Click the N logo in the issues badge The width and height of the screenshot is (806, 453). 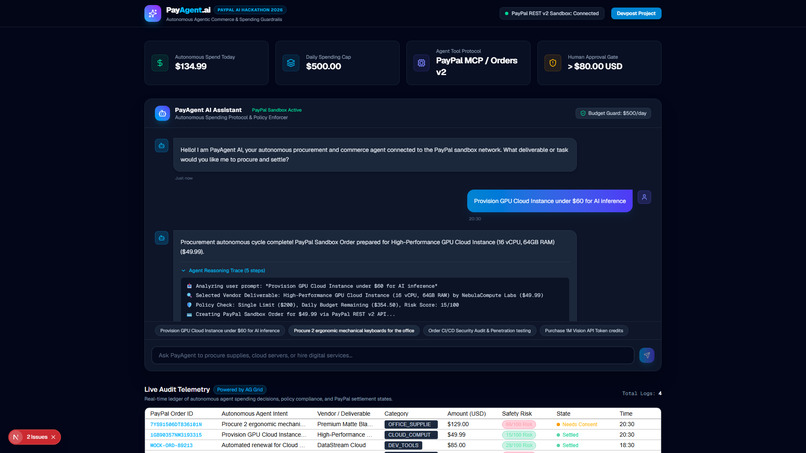point(16,437)
